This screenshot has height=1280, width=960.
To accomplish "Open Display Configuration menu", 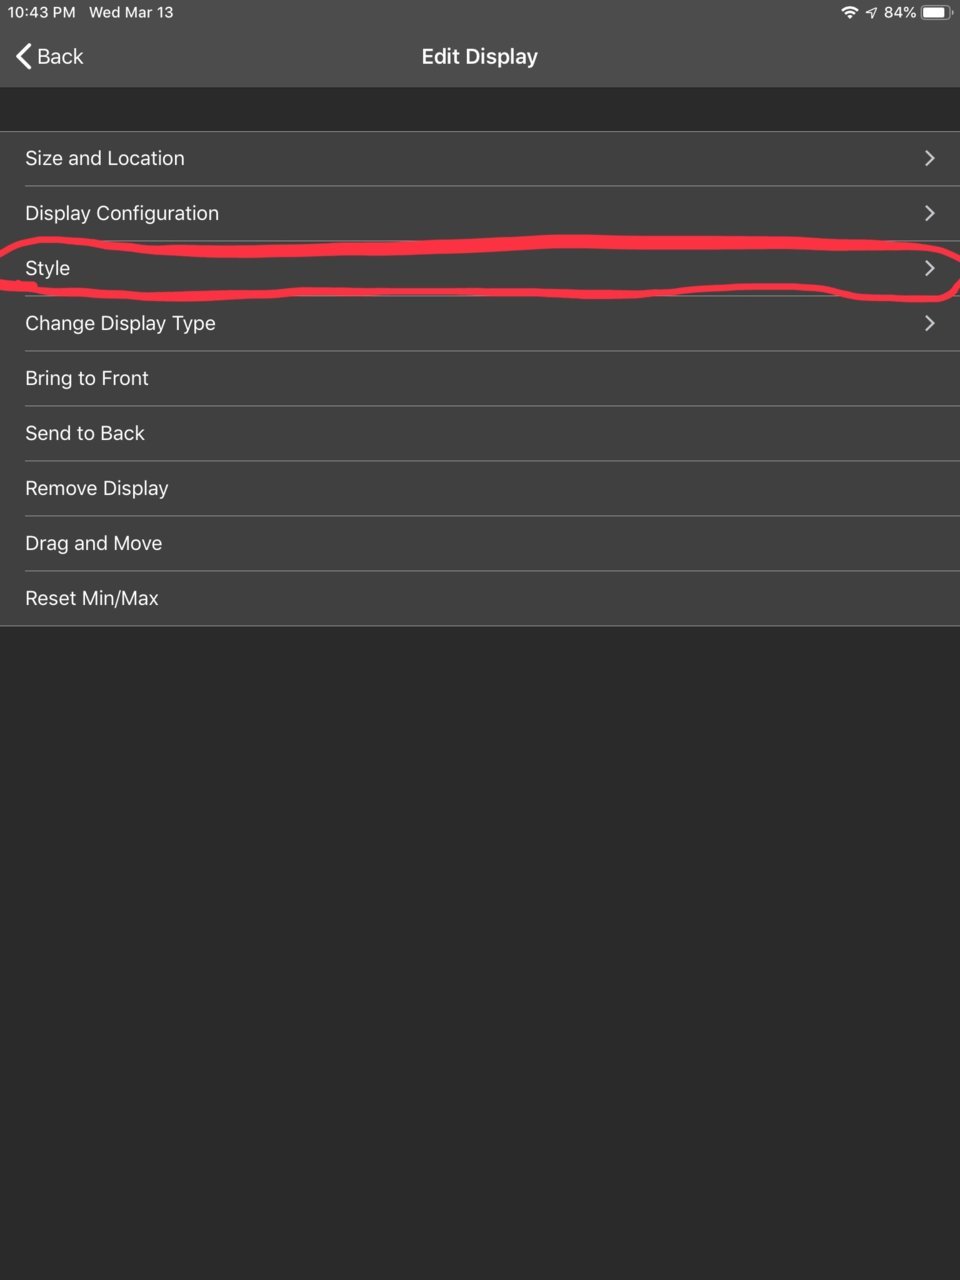I will click(x=480, y=213).
